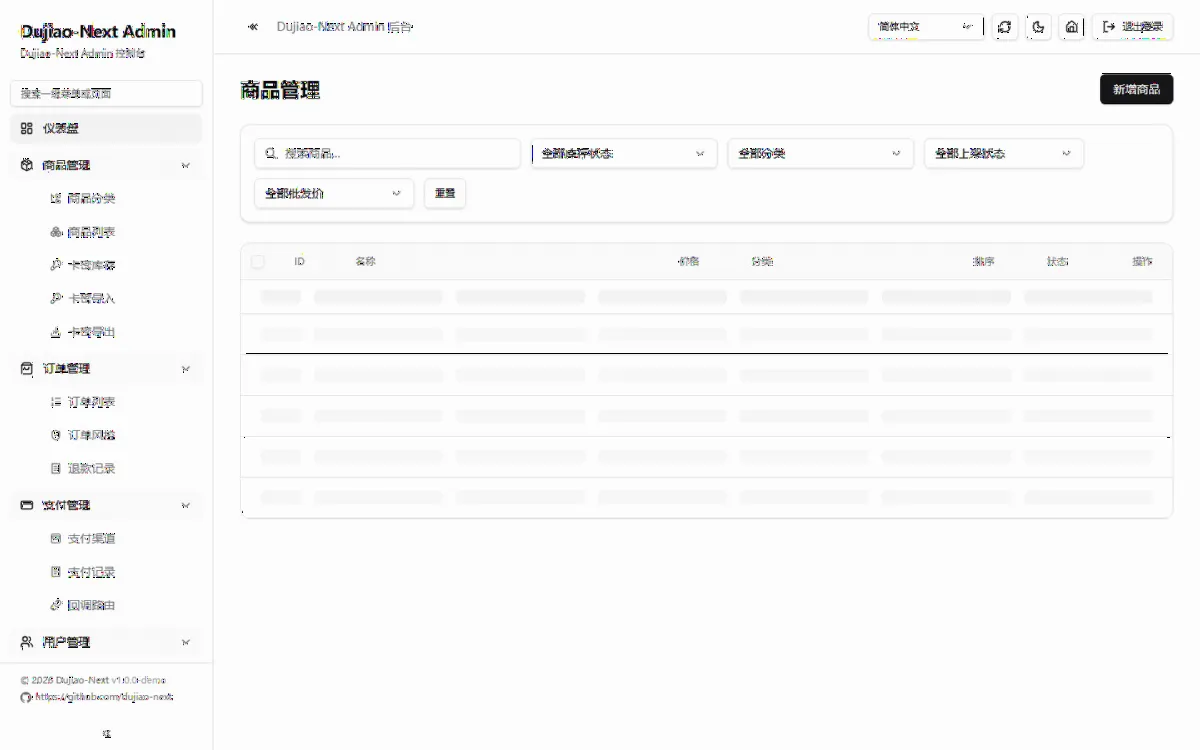This screenshot has height=750, width=1200.
Task: Click the download icon beside 卡密导出
Action: click(x=56, y=332)
